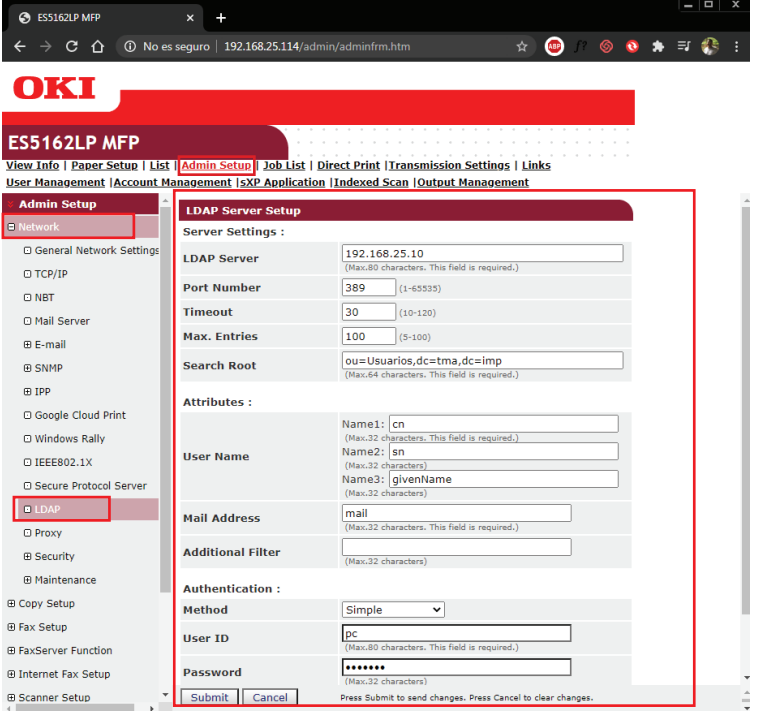This screenshot has height=712, width=757.
Task: Expand the SNMP tree item
Action: pos(28,368)
